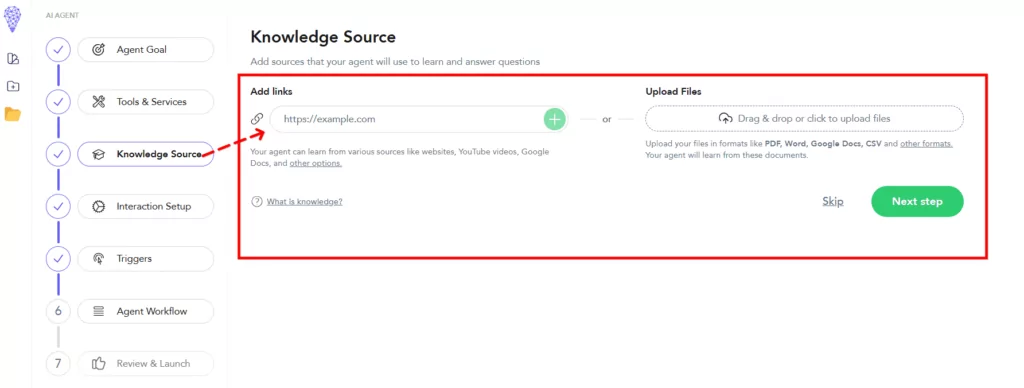1024x388 pixels.
Task: Click the checkmark circle beside Triggers
Action: pos(58,259)
